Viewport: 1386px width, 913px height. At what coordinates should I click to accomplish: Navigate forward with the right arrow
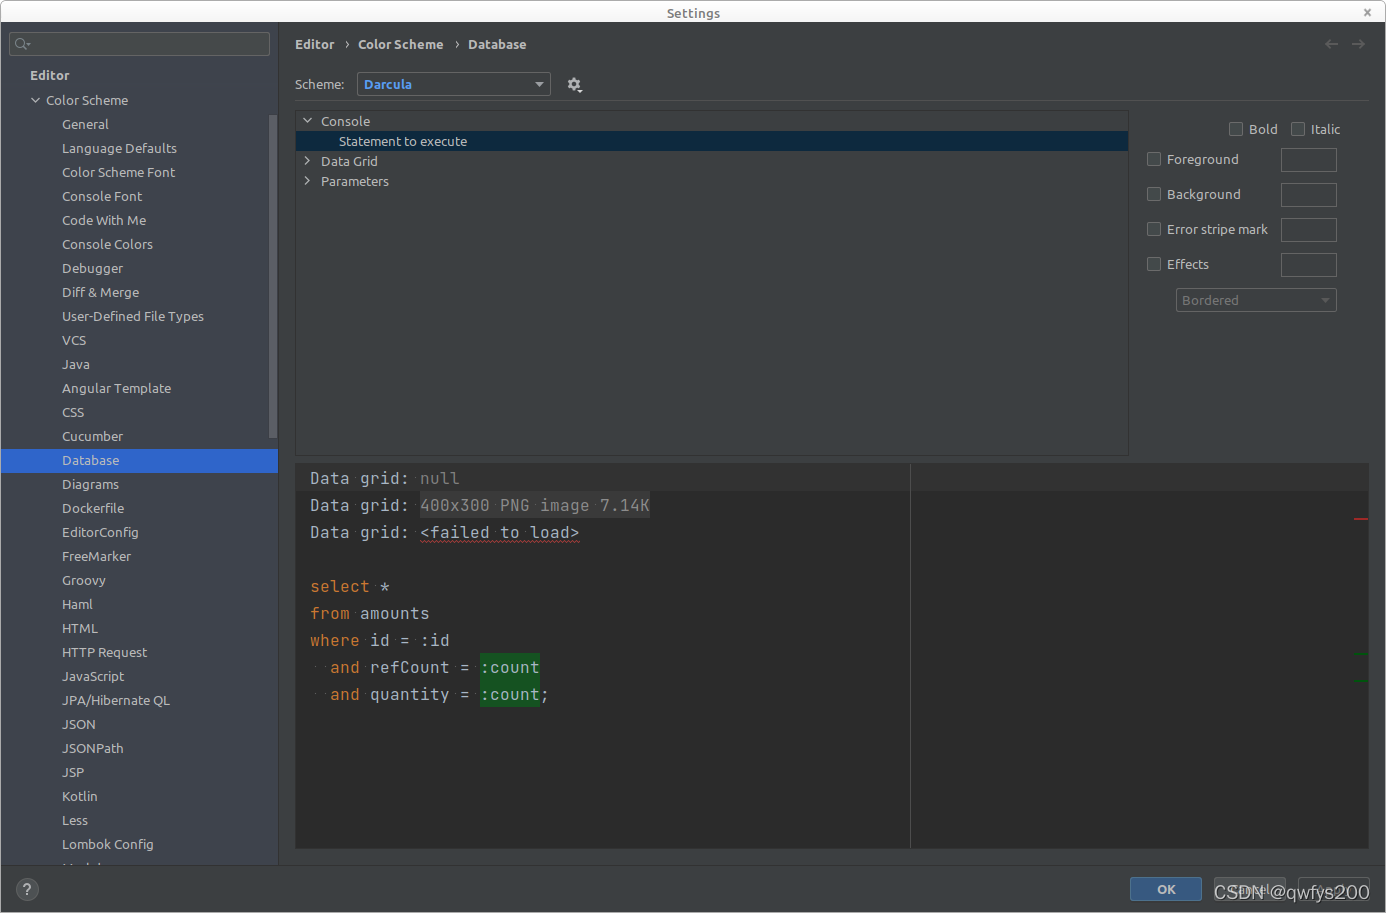(1358, 44)
